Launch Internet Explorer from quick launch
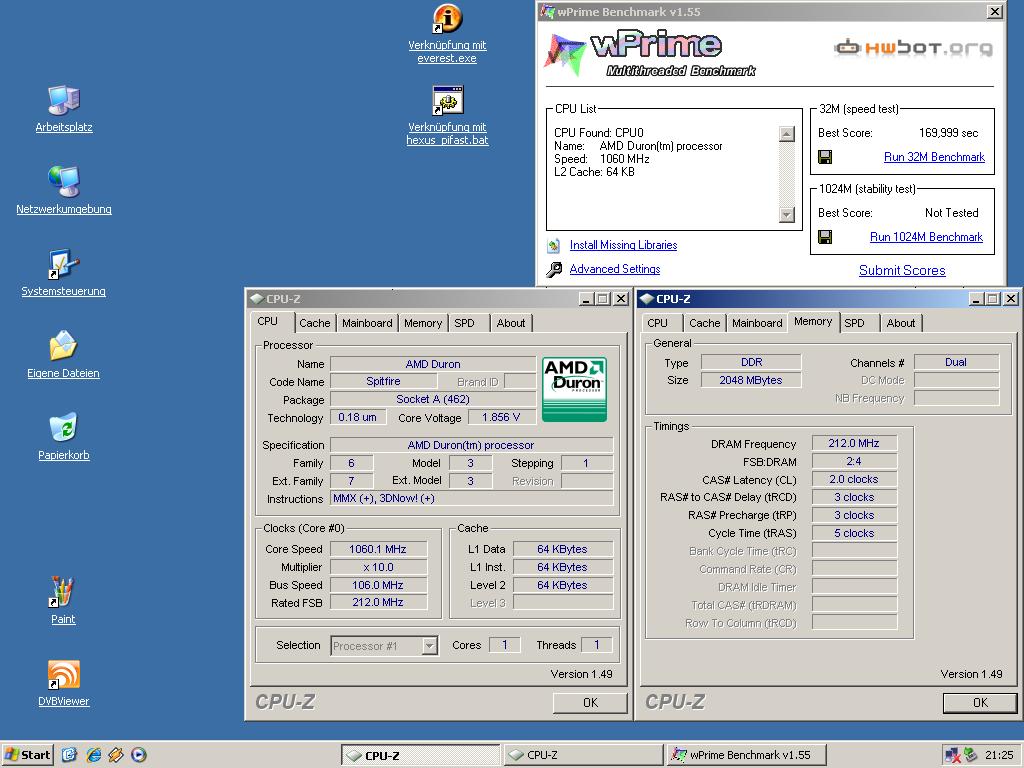Viewport: 1024px width, 768px height. point(94,755)
